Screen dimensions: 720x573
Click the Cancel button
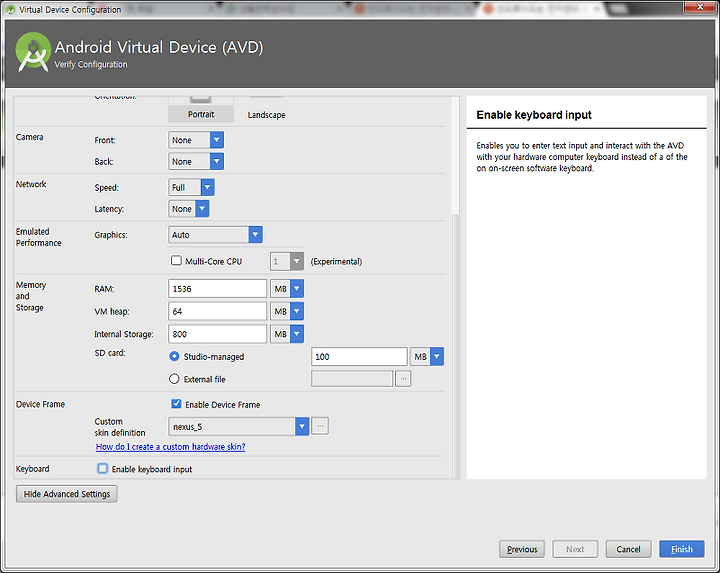[x=629, y=549]
